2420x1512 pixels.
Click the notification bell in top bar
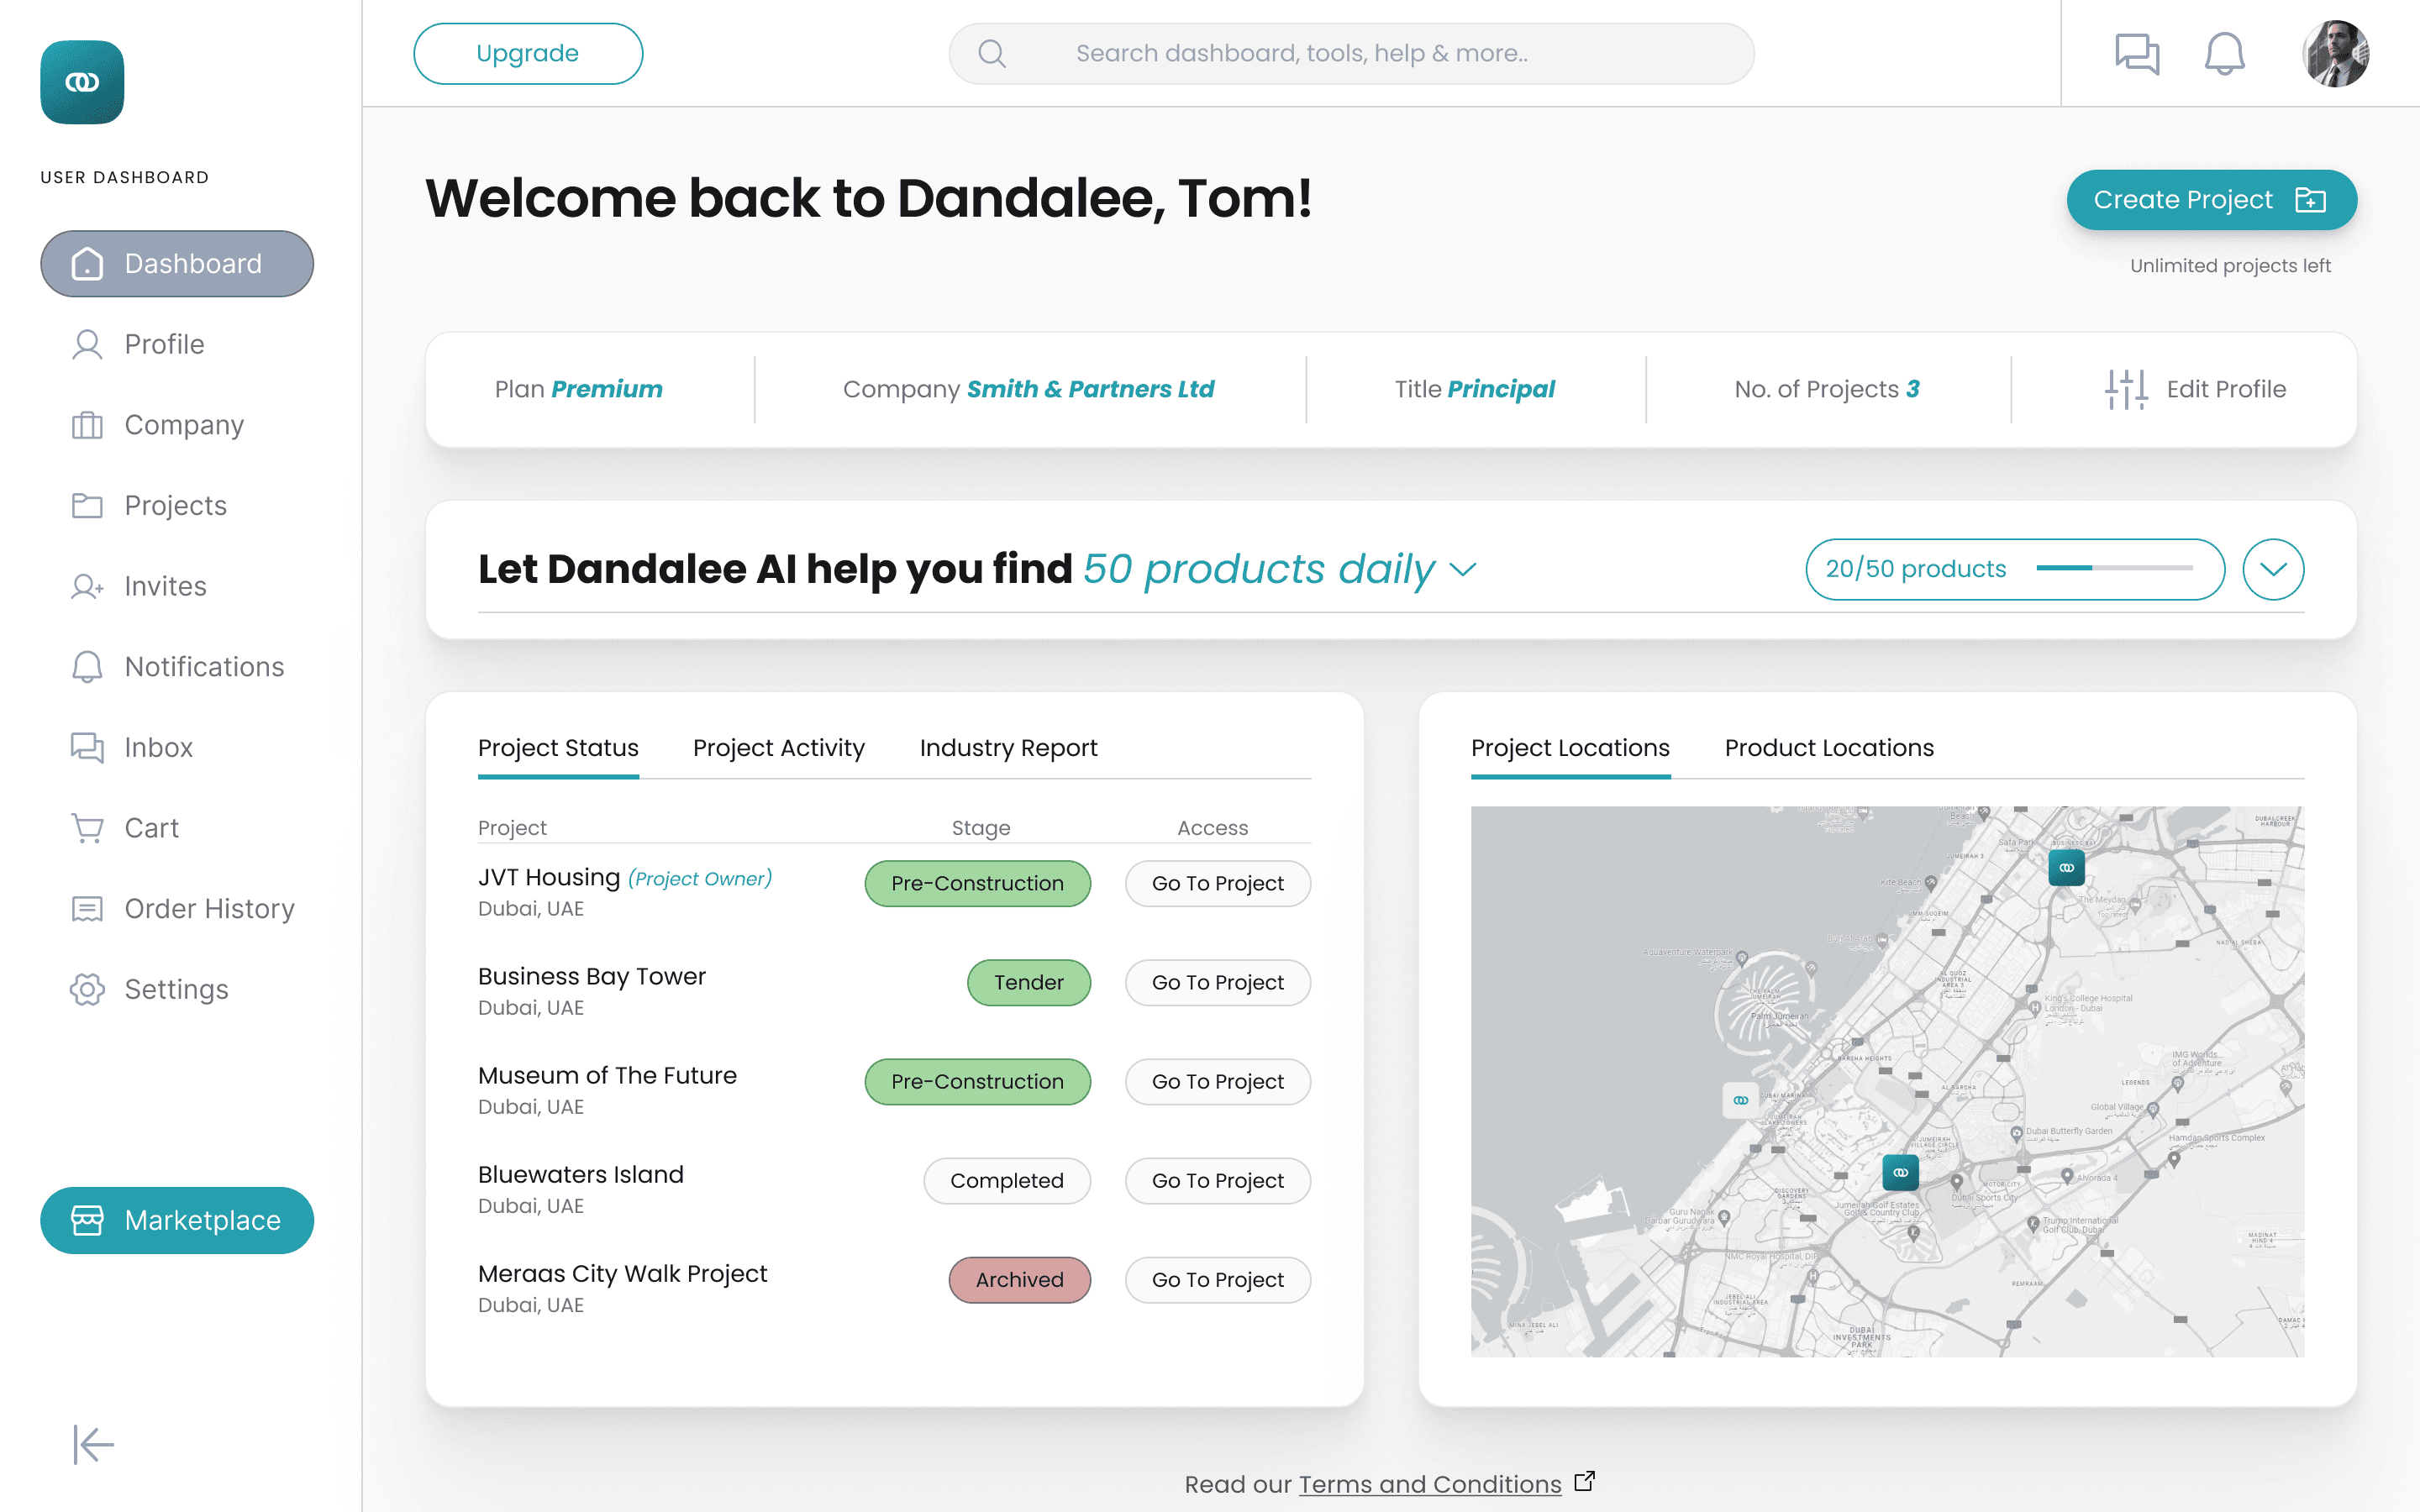2224,53
